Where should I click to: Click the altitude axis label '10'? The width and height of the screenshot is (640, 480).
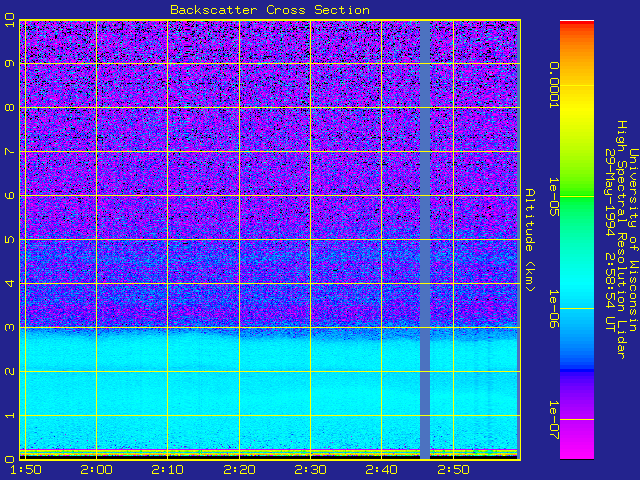point(10,20)
